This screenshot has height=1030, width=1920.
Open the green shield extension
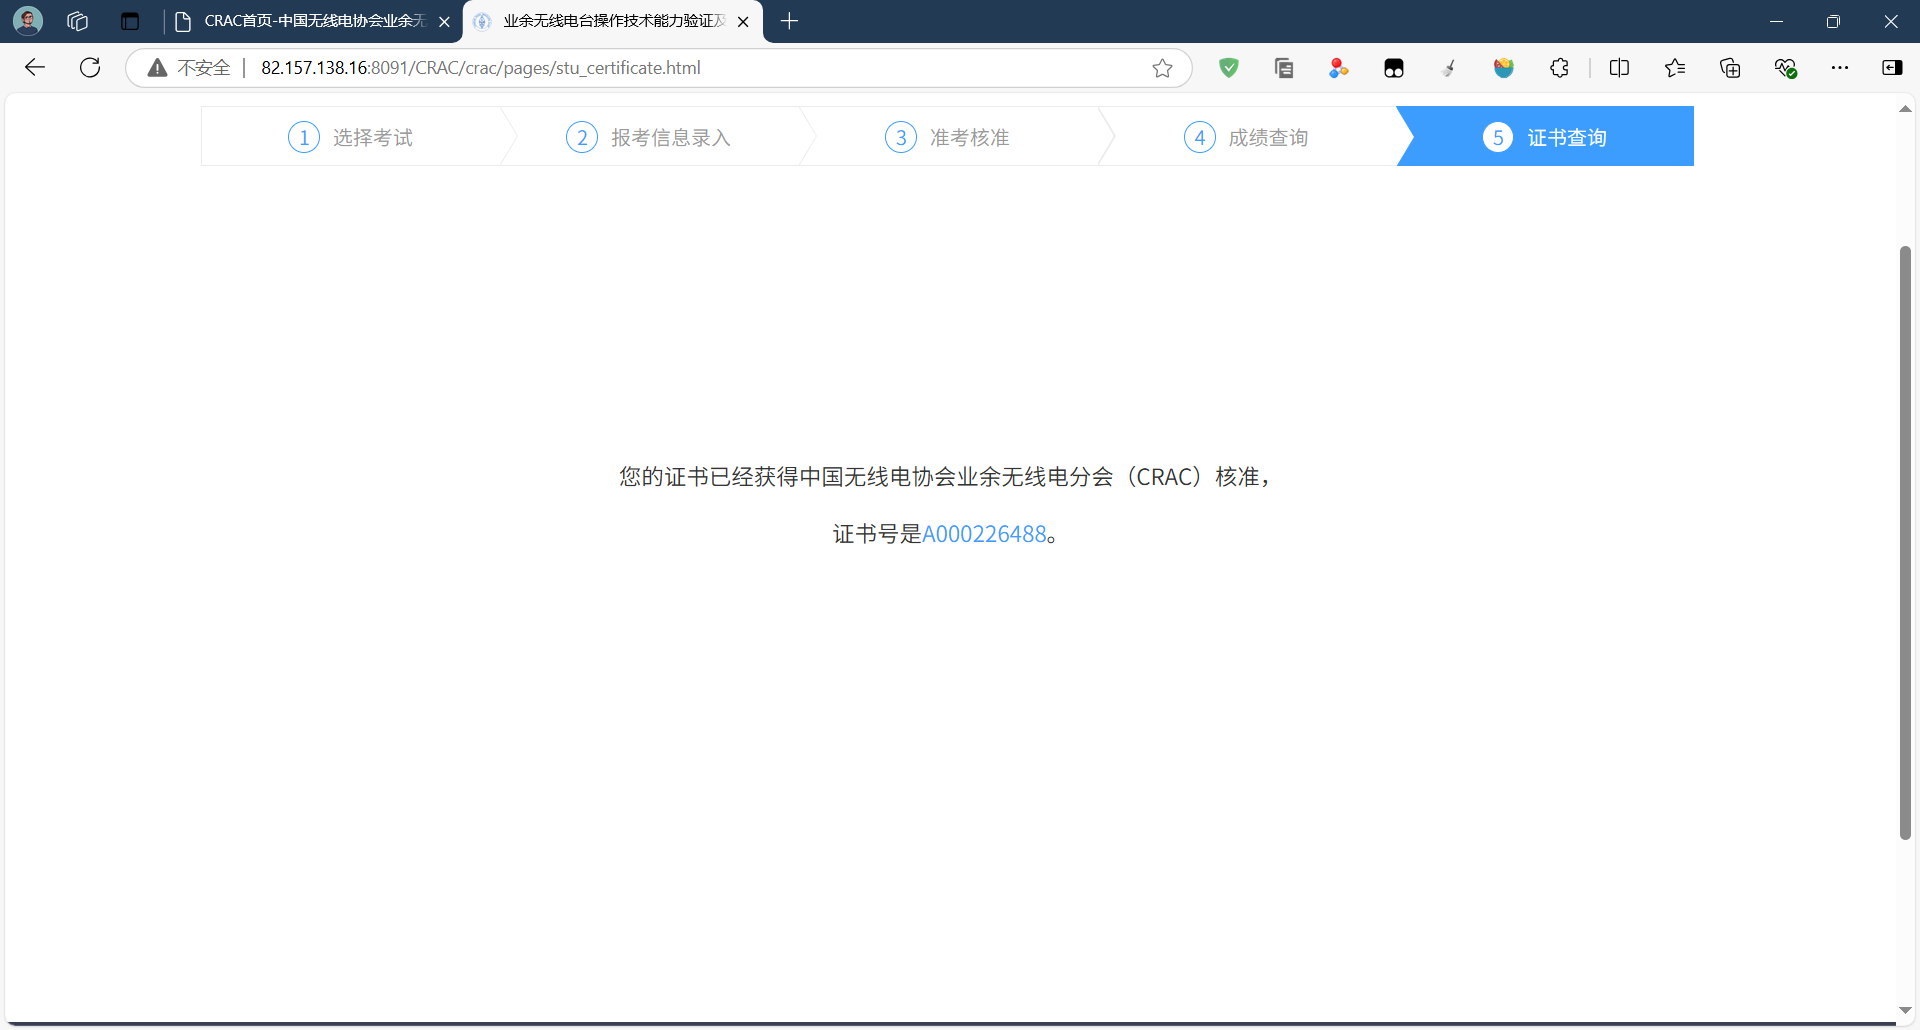click(x=1229, y=68)
